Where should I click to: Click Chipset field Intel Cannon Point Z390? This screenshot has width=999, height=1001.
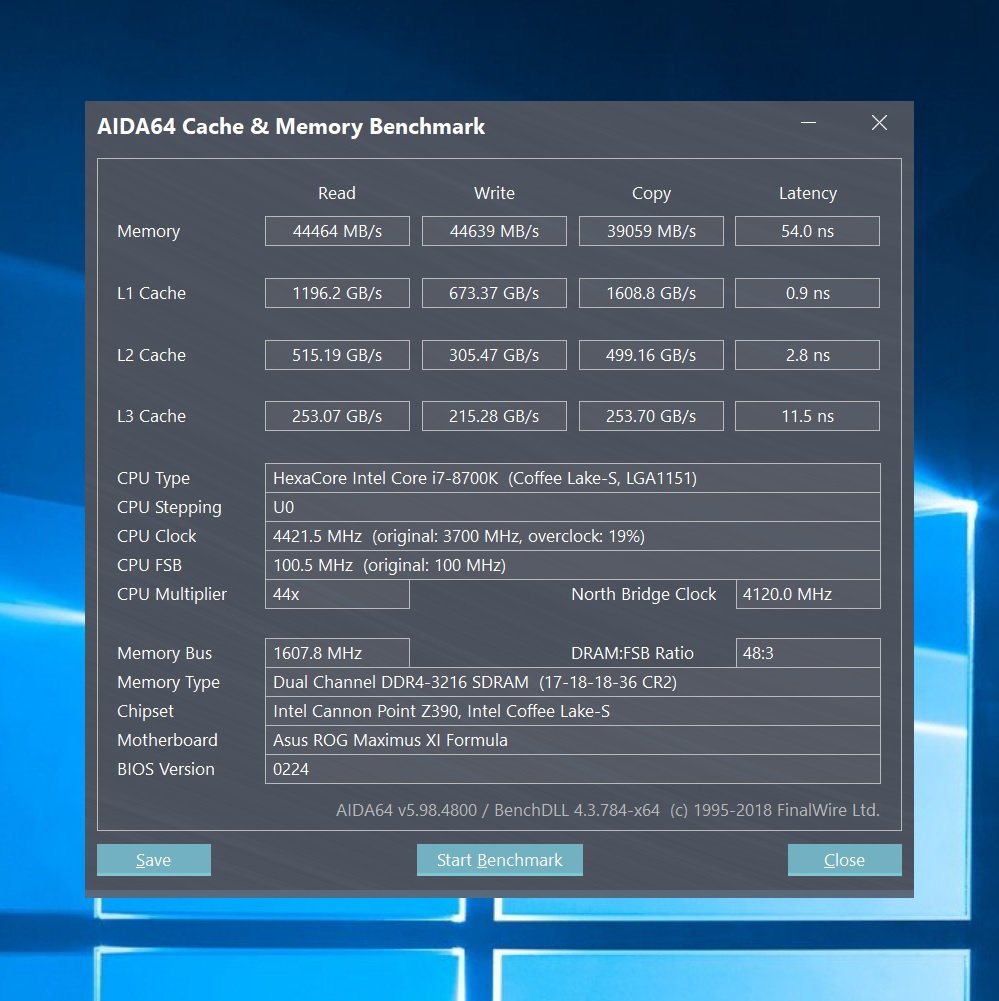[573, 711]
